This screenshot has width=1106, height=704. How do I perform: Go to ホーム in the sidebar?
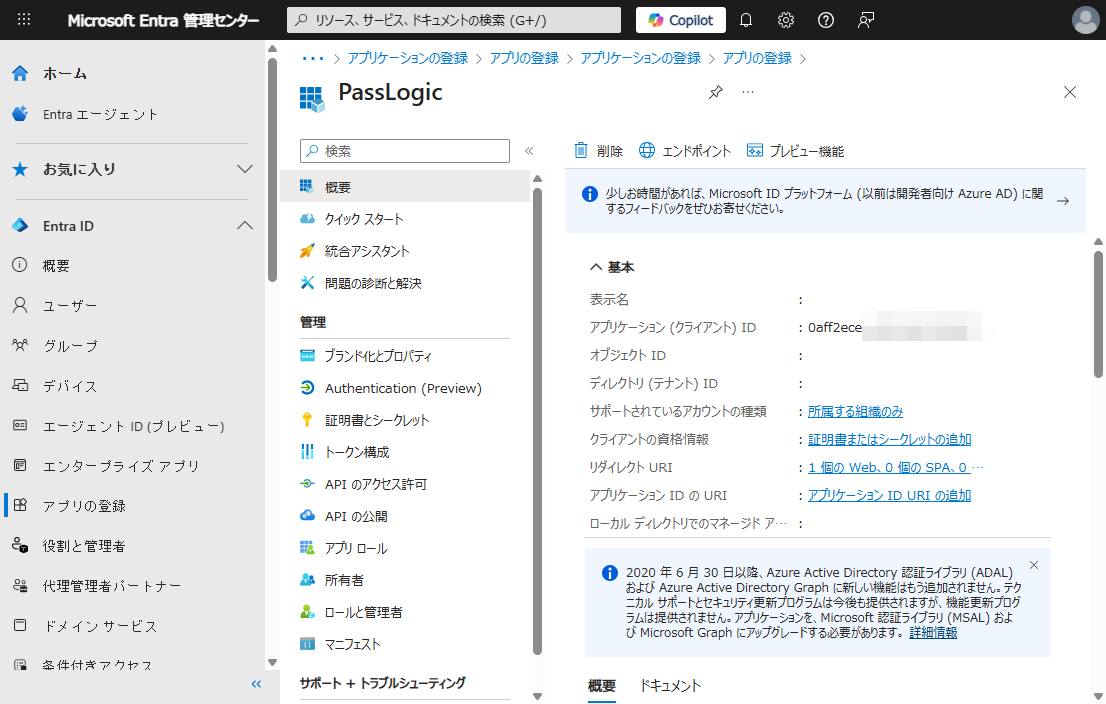pos(65,73)
